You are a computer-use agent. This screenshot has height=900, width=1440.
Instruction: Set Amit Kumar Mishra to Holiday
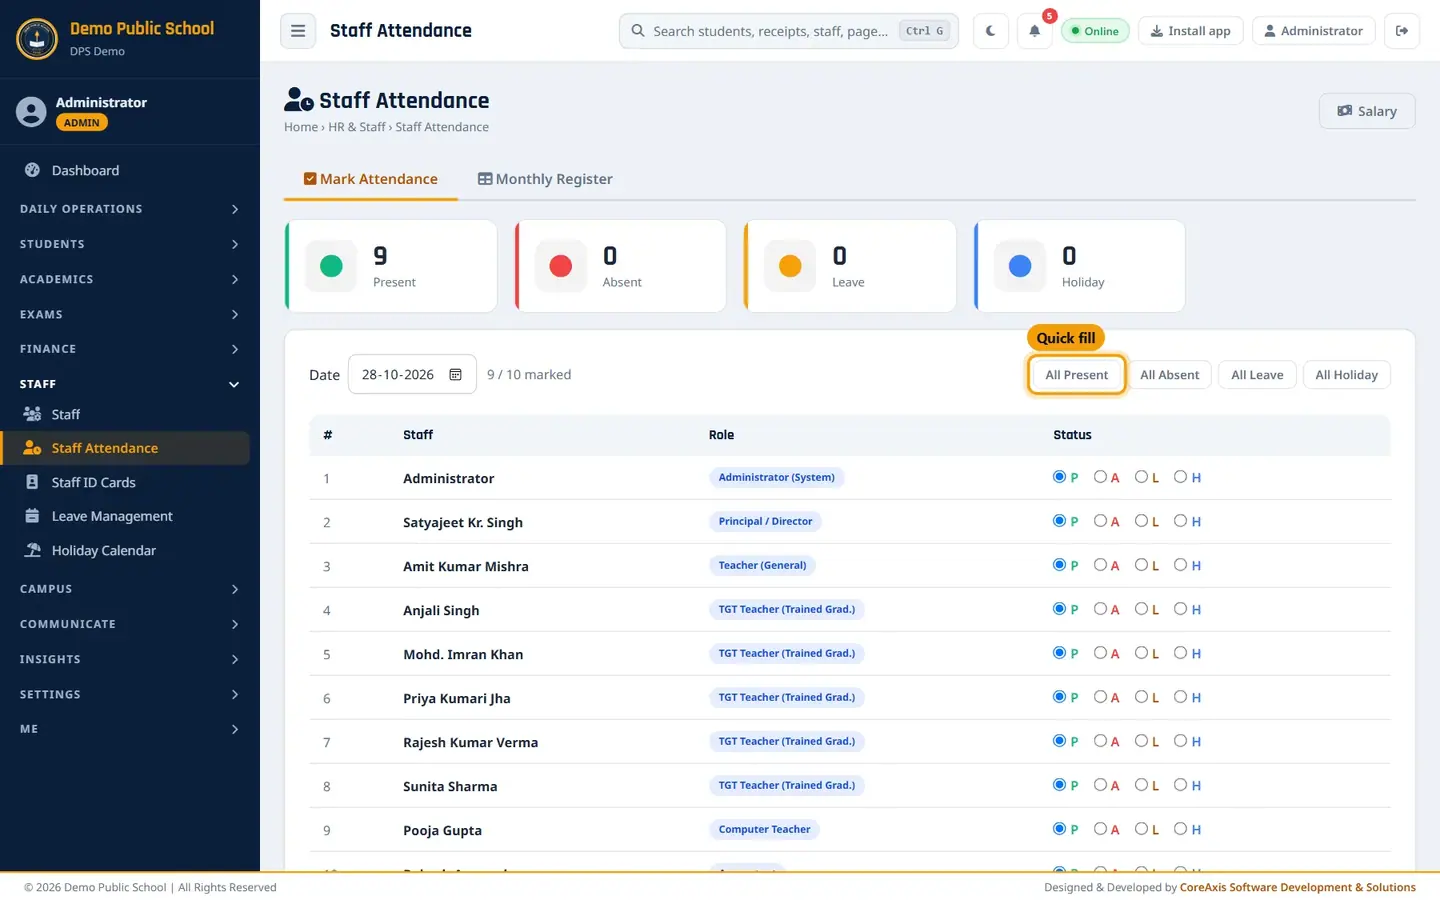coord(1180,565)
